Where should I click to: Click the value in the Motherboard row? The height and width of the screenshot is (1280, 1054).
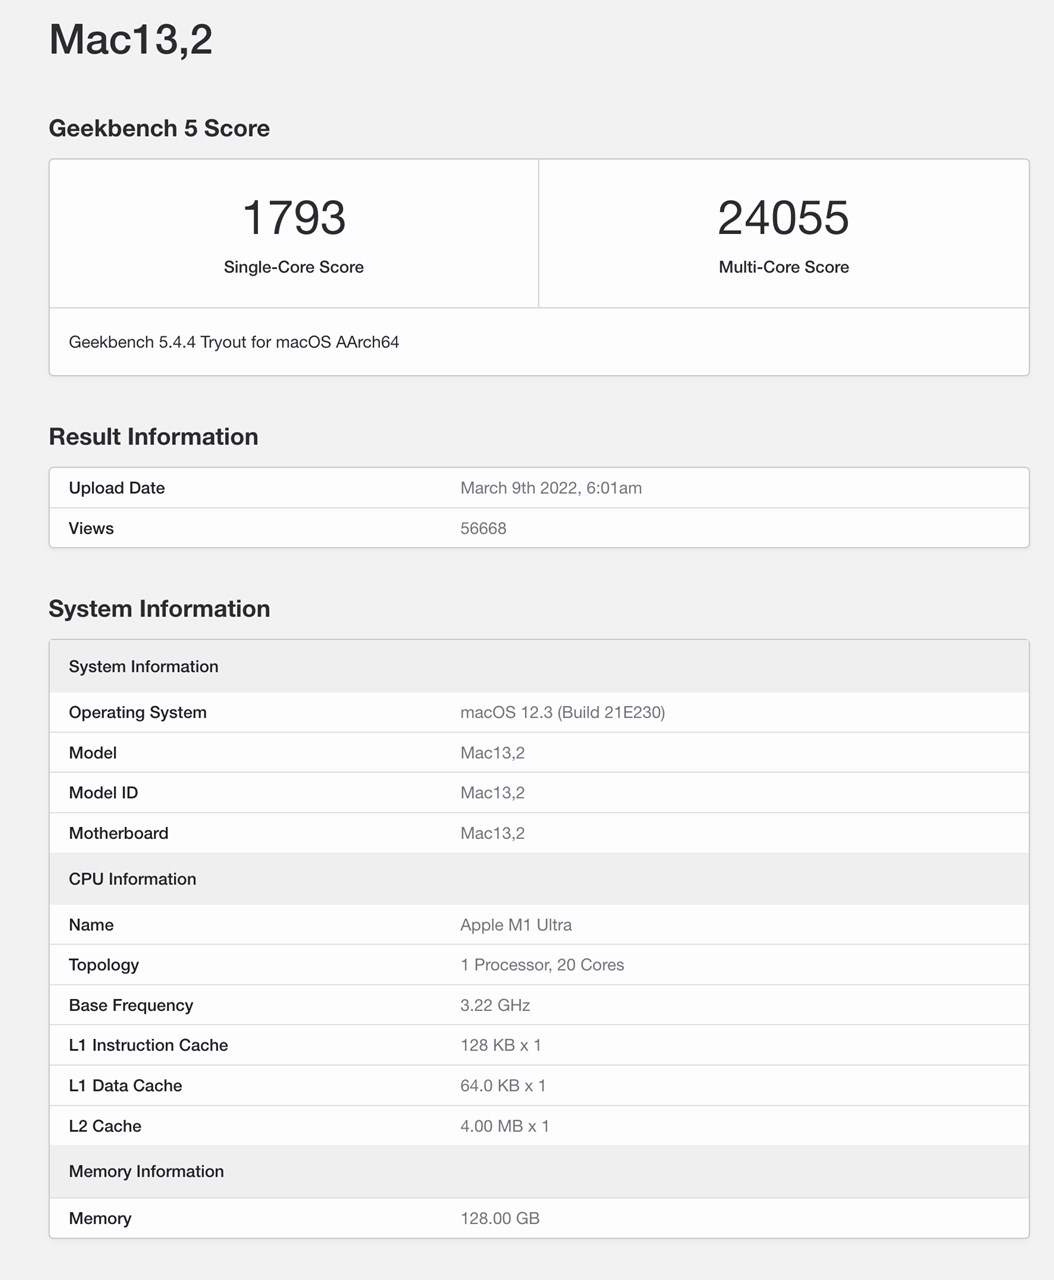[492, 833]
